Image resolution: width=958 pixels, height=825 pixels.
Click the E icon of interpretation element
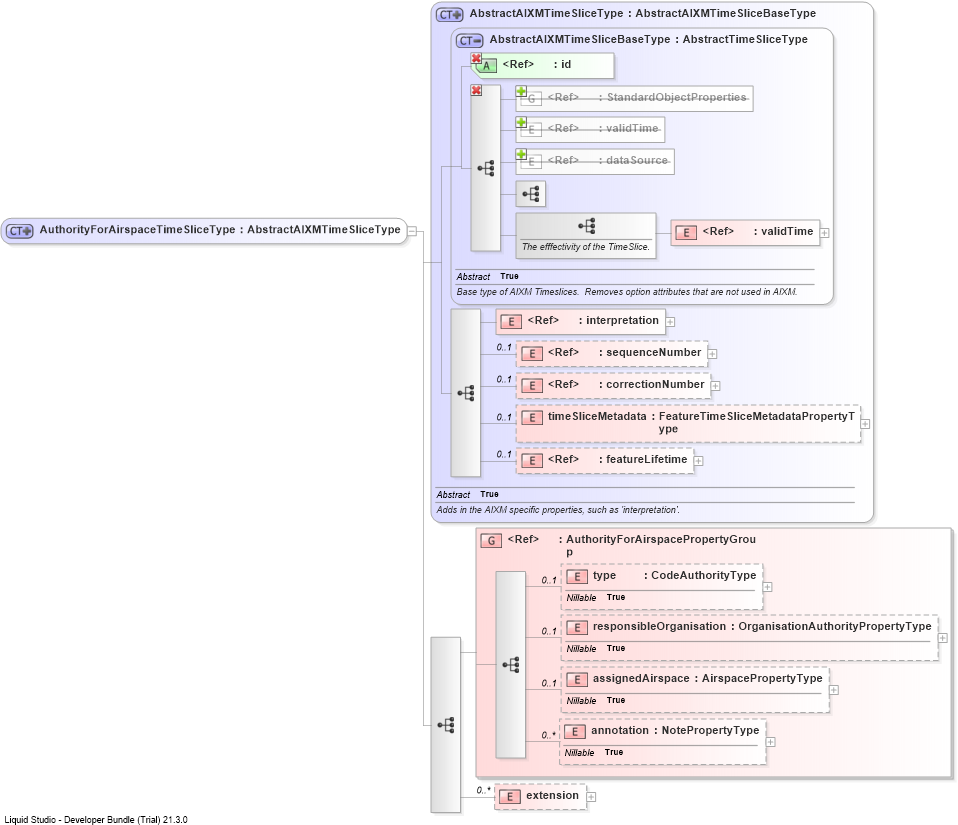coord(511,322)
